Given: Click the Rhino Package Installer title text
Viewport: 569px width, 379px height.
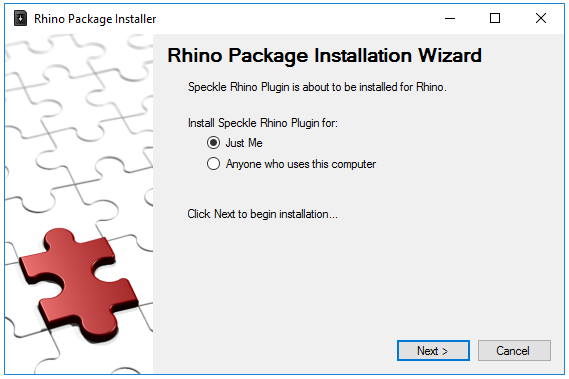Looking at the screenshot, I should pos(95,19).
